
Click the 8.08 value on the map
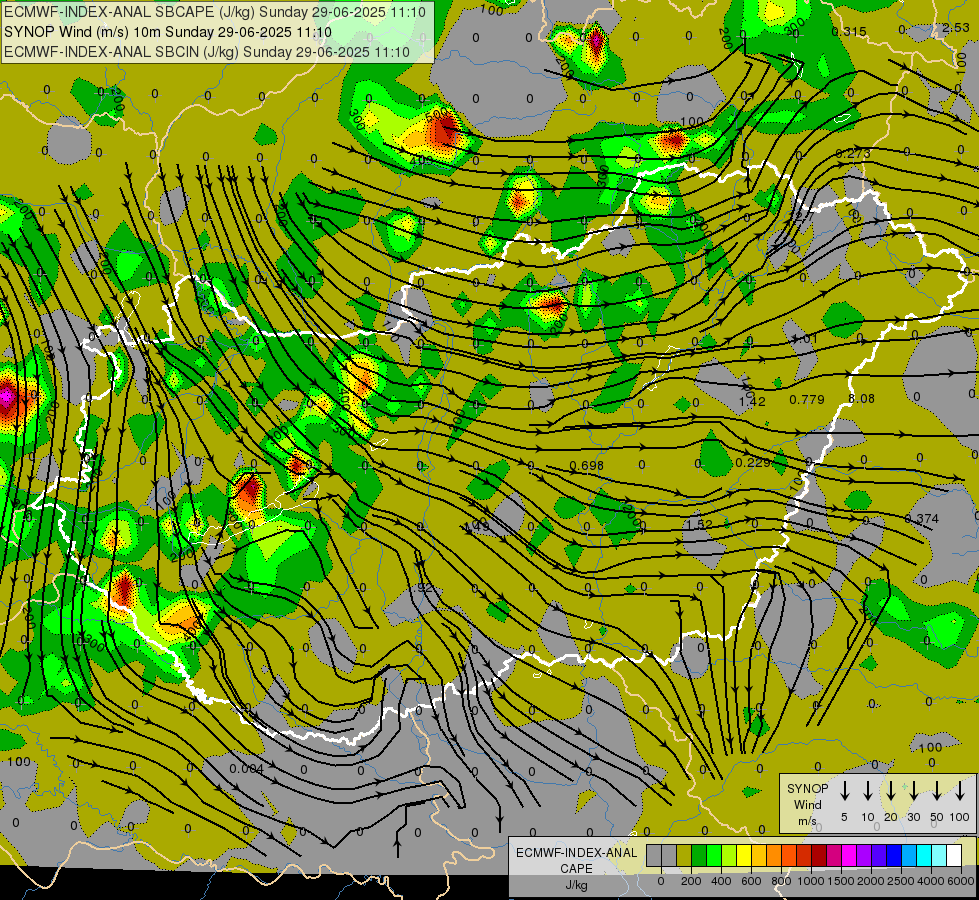point(862,398)
